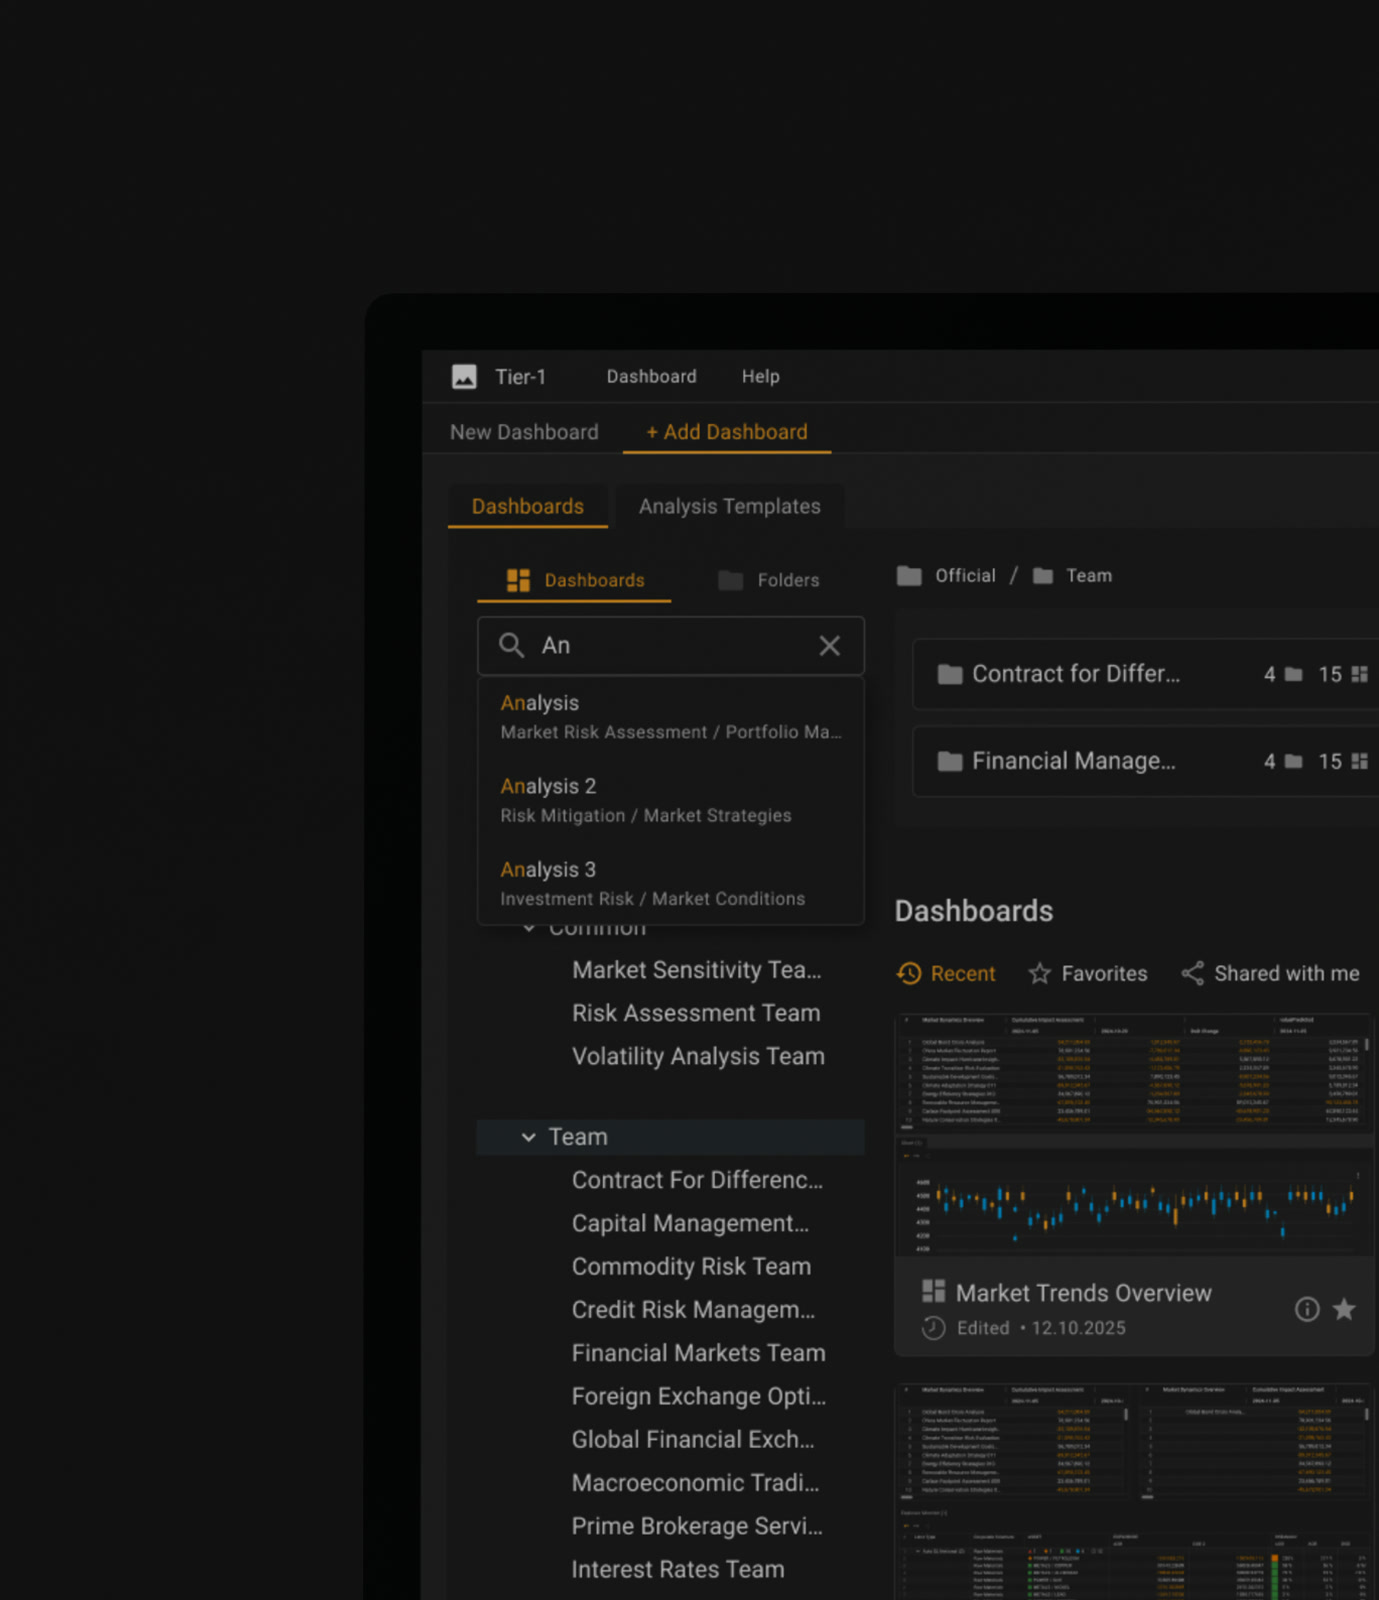Image resolution: width=1379 pixels, height=1600 pixels.
Task: Click dashboard count icon on Financial Manage card
Action: (x=1359, y=761)
